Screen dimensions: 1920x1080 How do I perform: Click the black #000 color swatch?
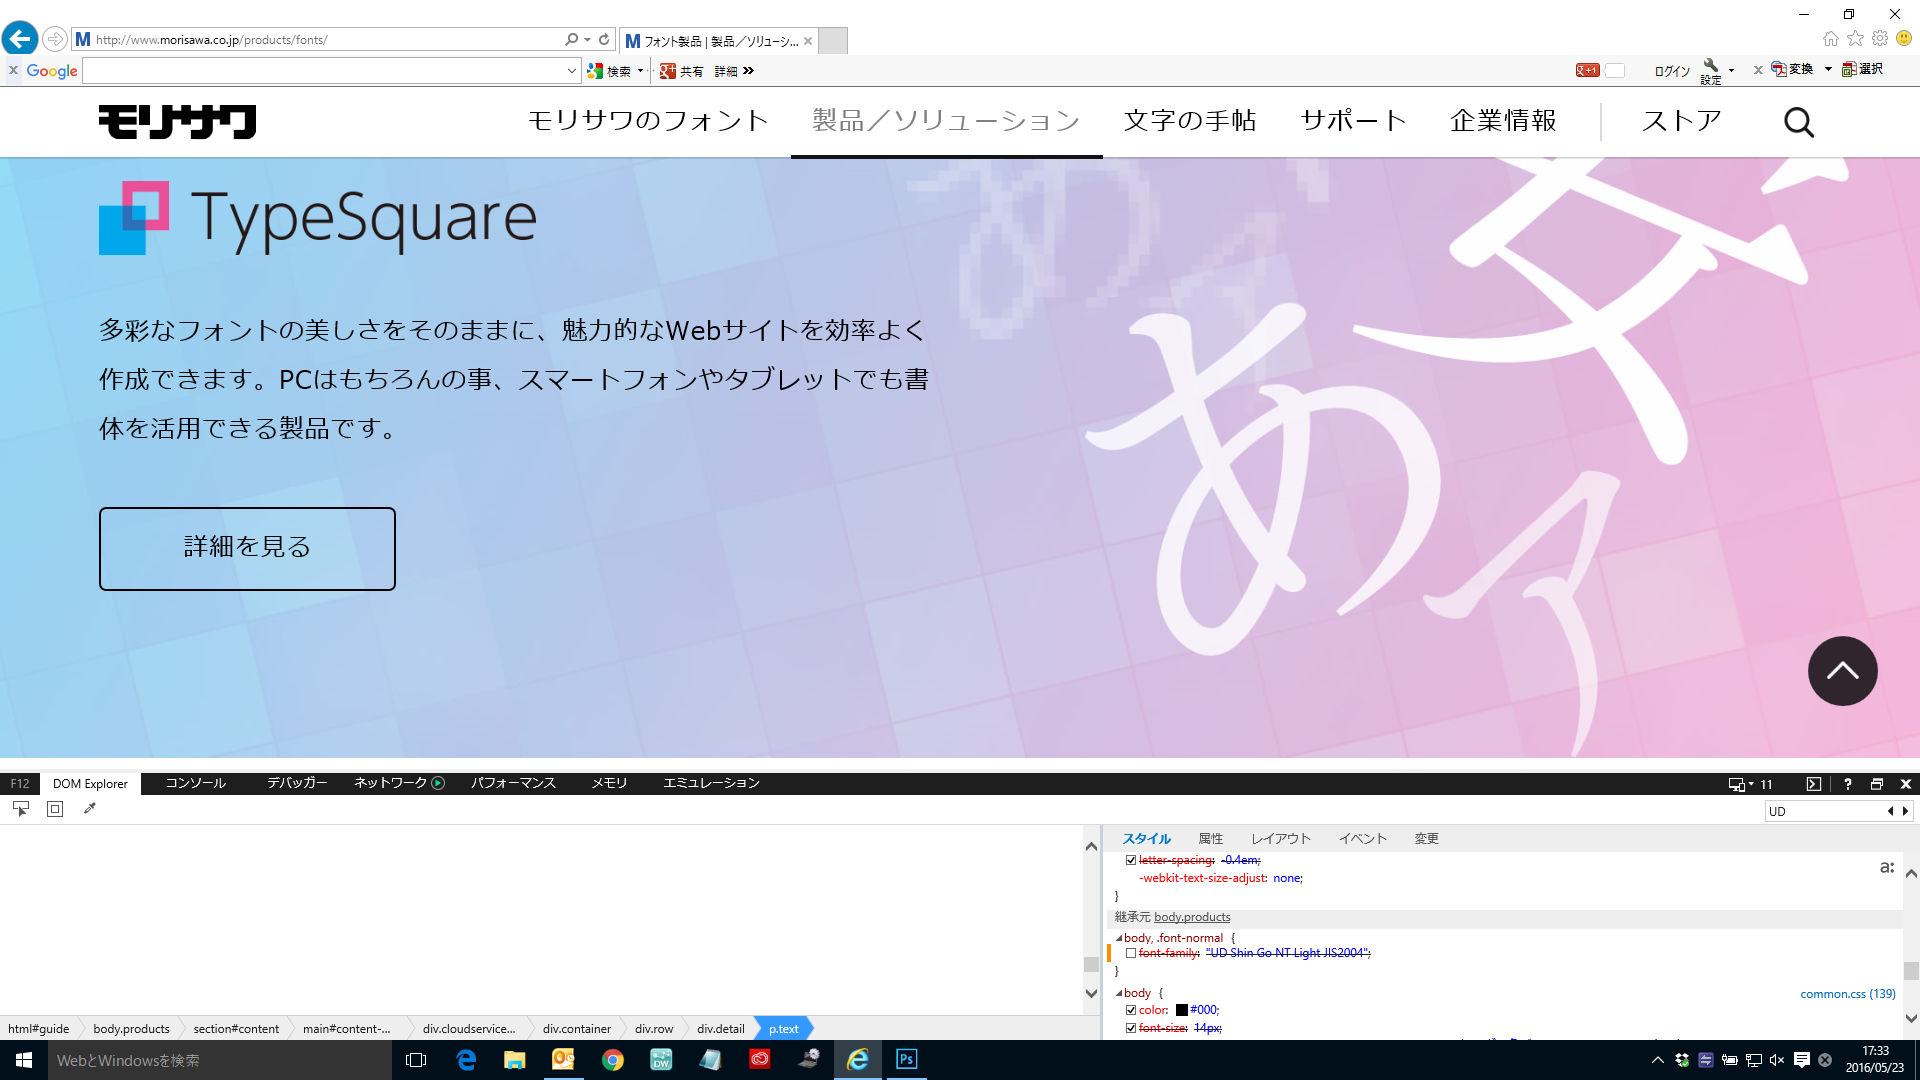1181,1010
